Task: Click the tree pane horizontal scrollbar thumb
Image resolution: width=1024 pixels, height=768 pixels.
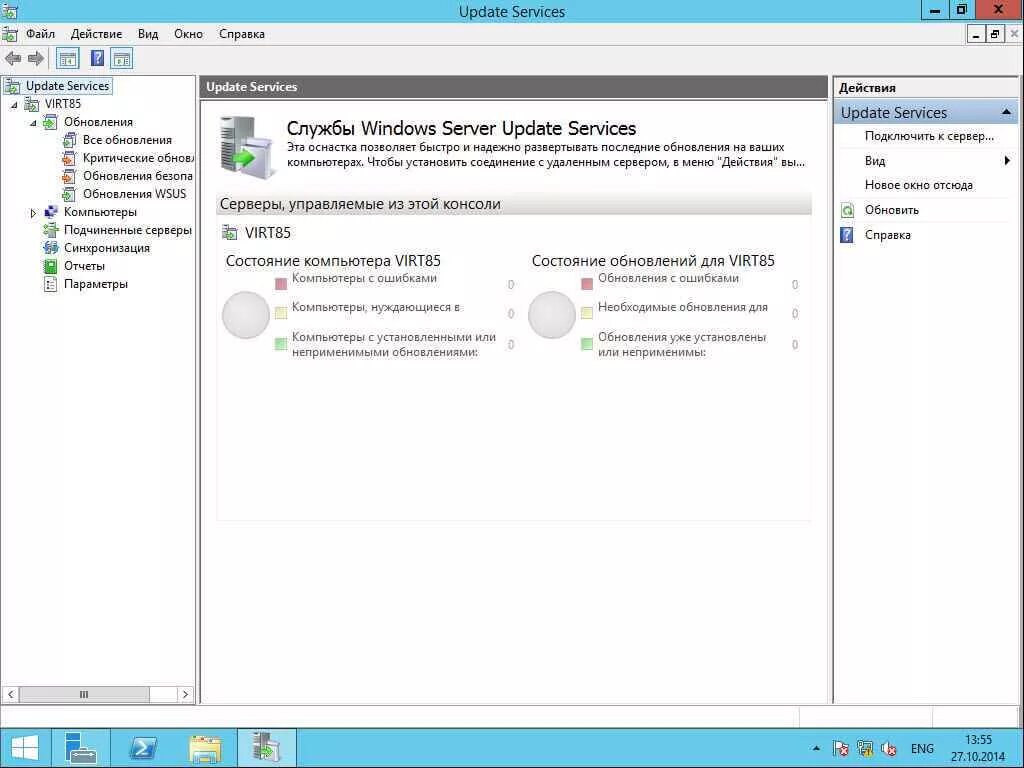Action: 84,694
